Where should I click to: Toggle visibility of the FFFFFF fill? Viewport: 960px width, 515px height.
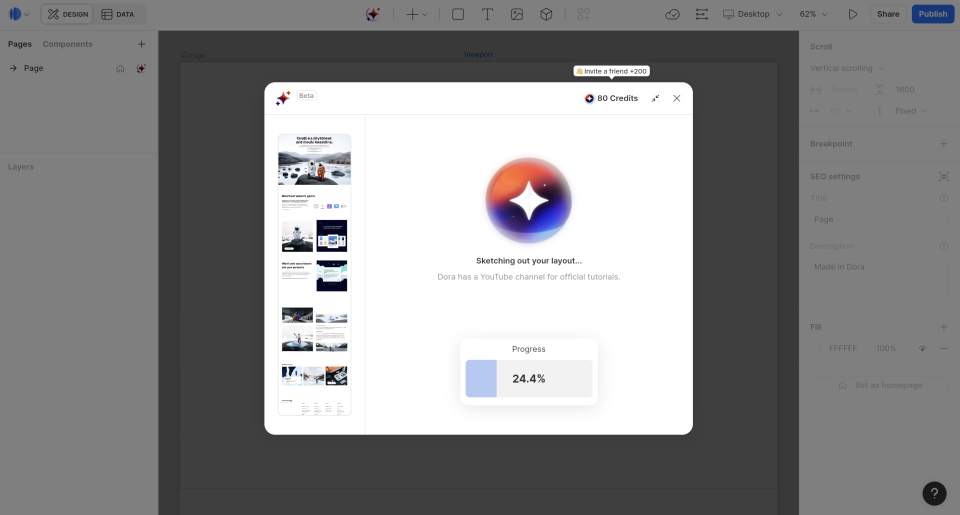(922, 348)
